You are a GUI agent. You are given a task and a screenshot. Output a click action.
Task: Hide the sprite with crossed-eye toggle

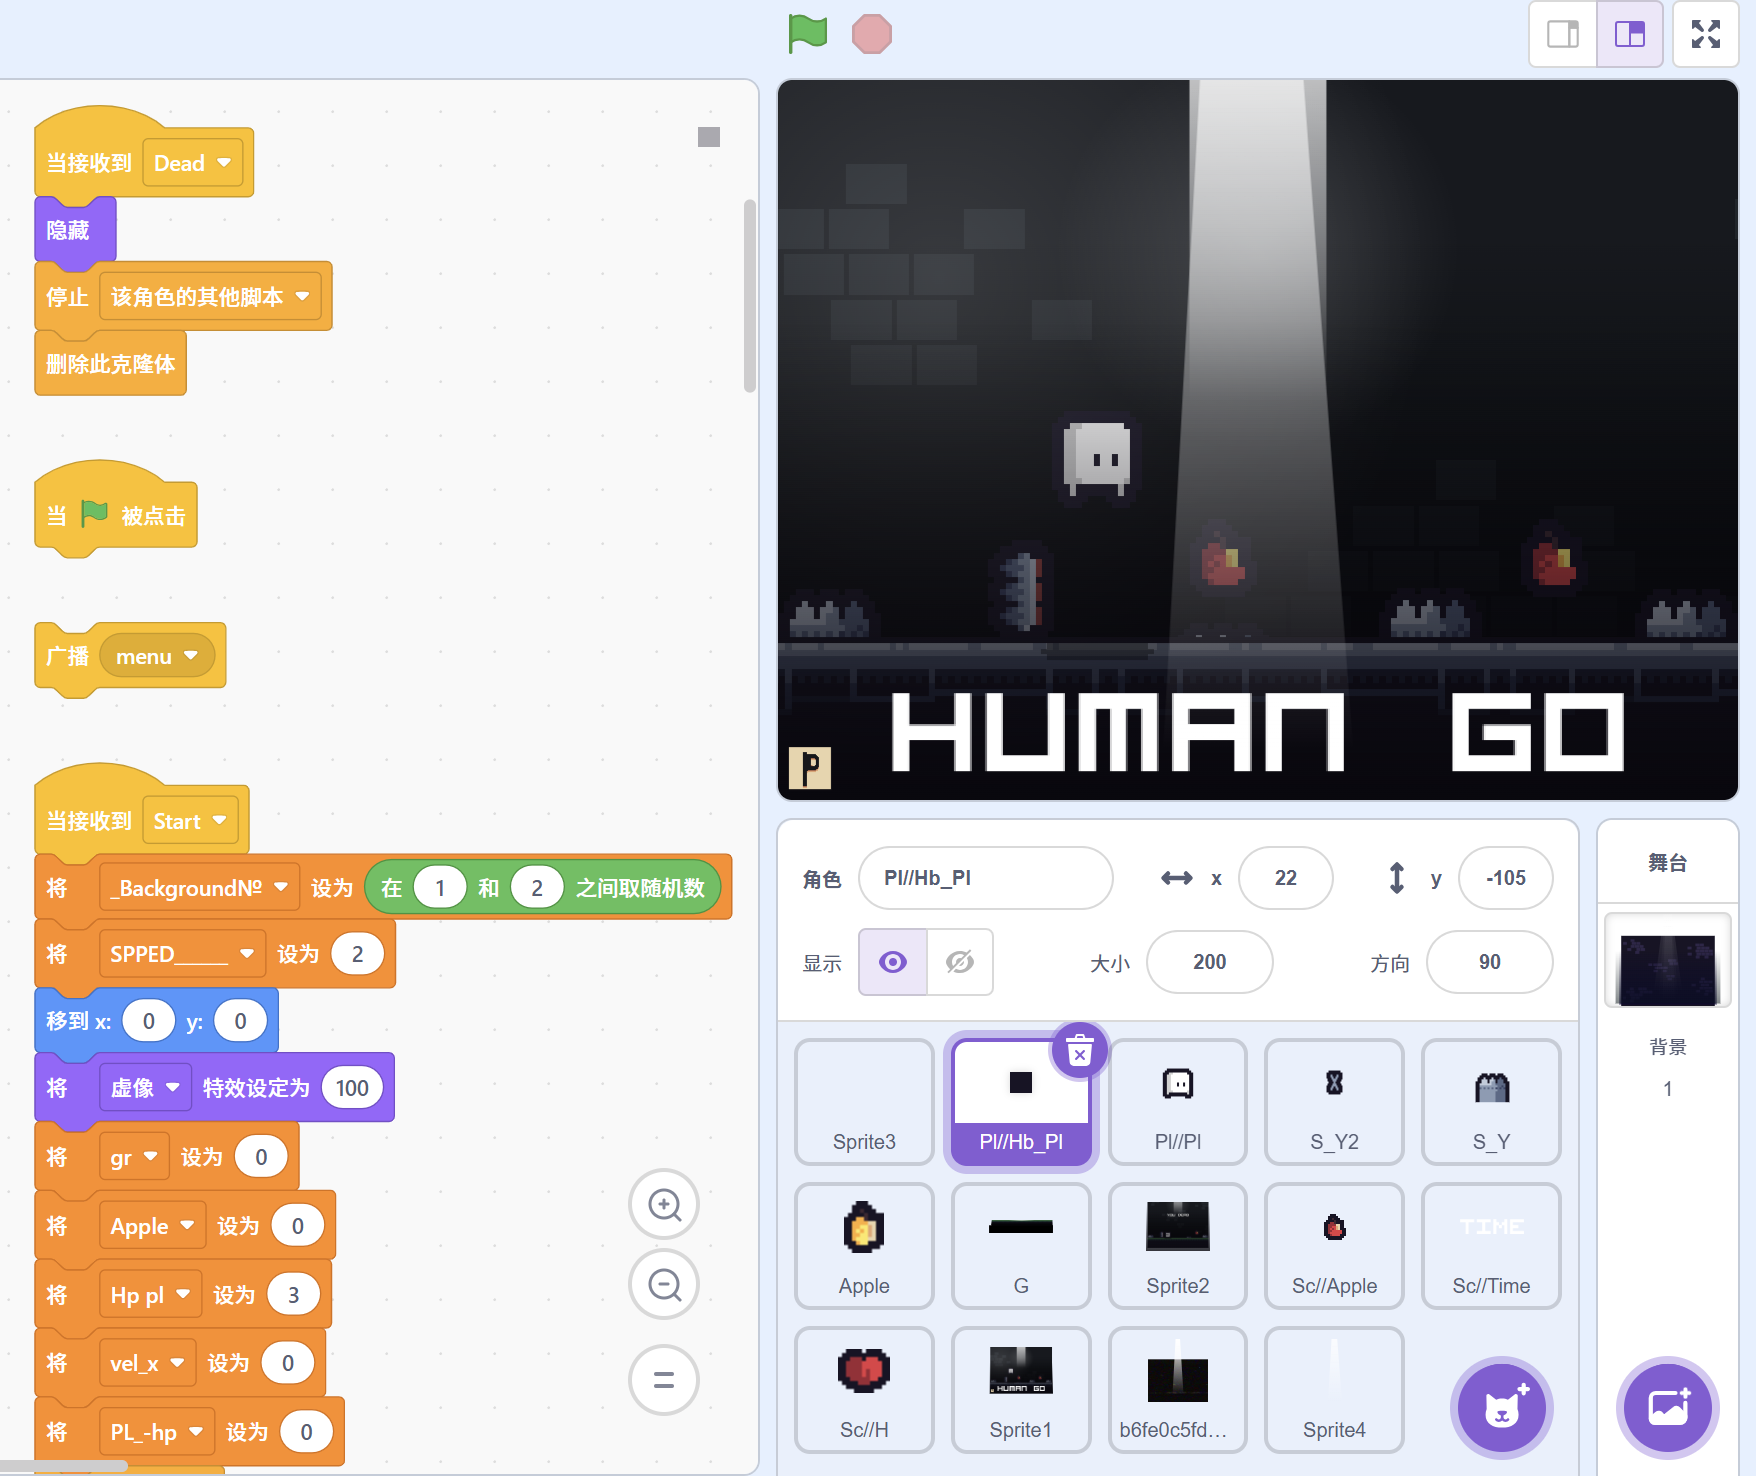[959, 962]
